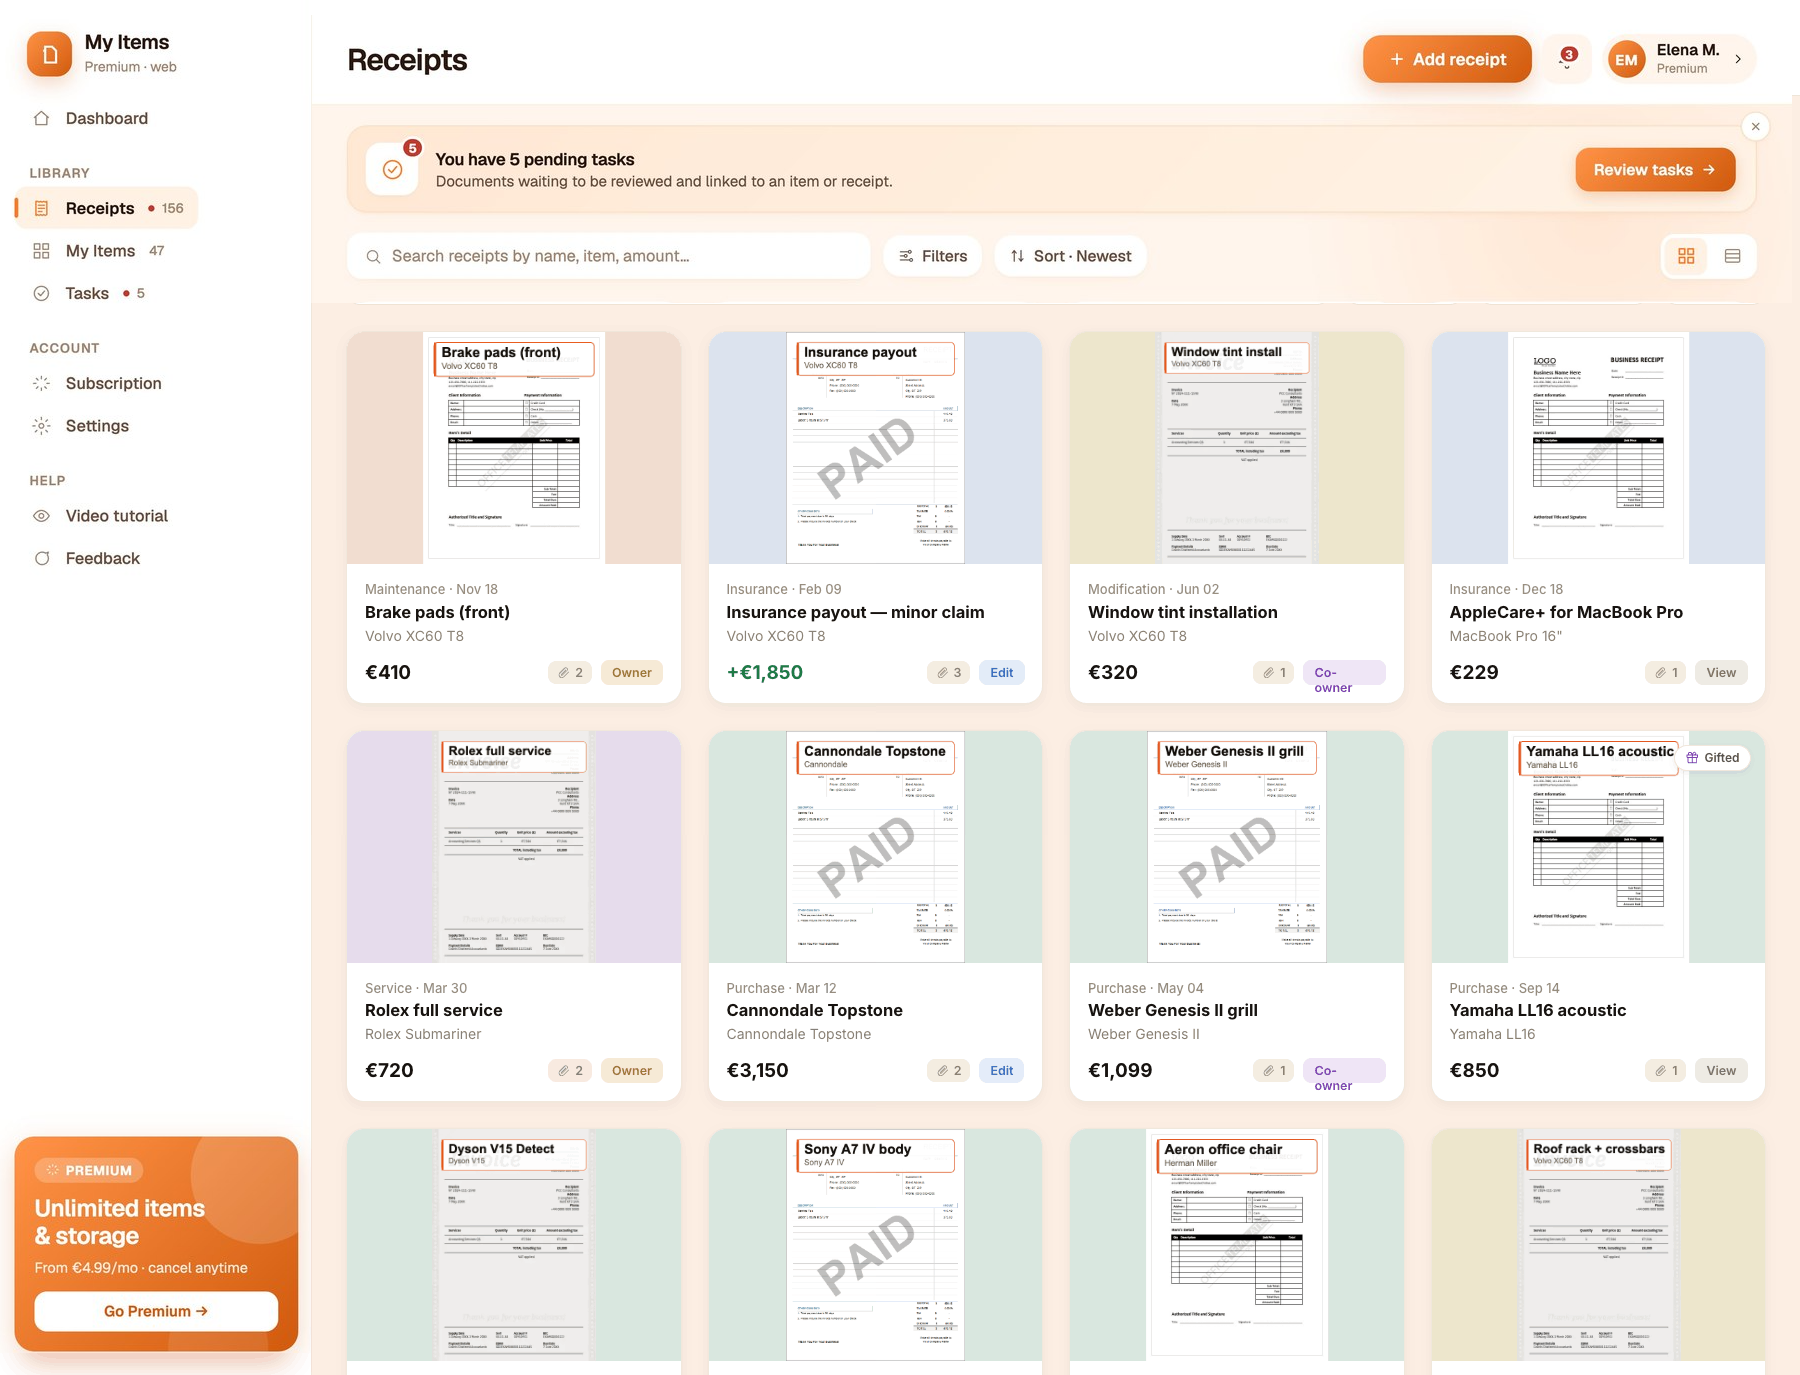The height and width of the screenshot is (1375, 1800).
Task: Click the EM avatar circle
Action: (1627, 60)
